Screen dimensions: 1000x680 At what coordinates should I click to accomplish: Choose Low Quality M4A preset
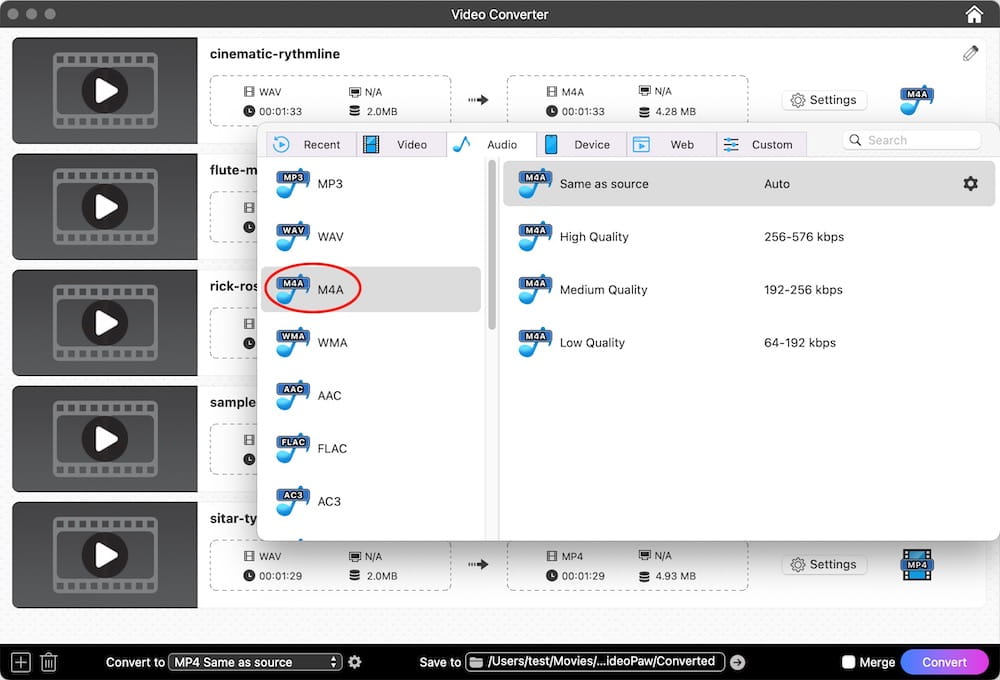click(749, 343)
